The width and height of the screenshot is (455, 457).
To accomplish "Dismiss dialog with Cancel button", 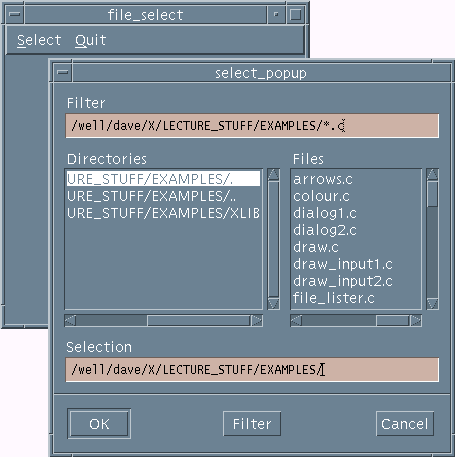I will (405, 424).
